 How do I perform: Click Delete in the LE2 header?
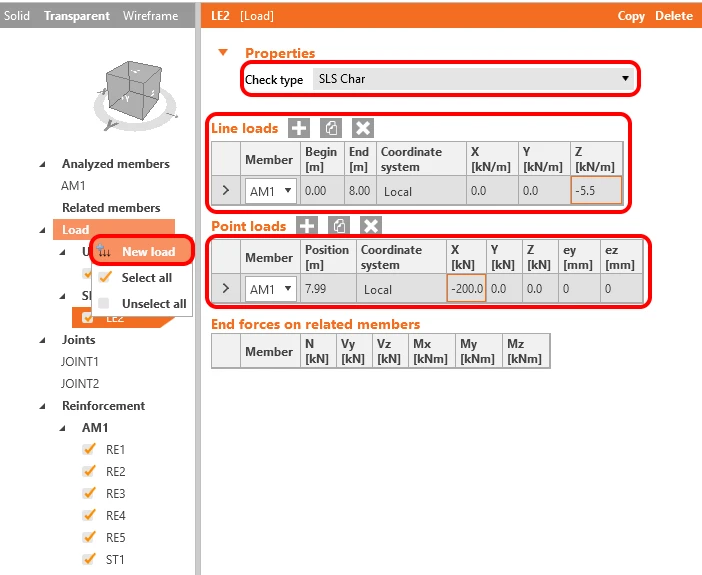click(x=674, y=16)
